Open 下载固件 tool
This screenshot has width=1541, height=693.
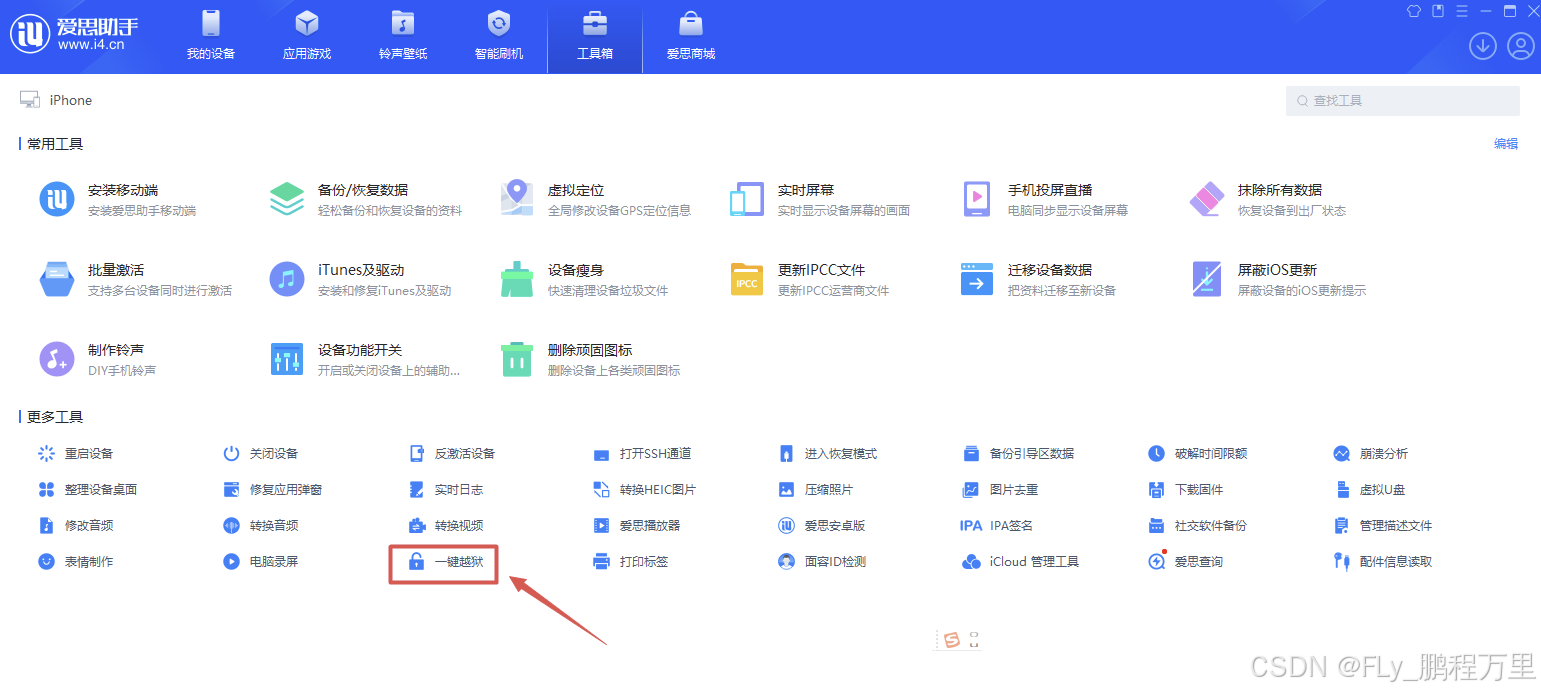pos(1185,489)
